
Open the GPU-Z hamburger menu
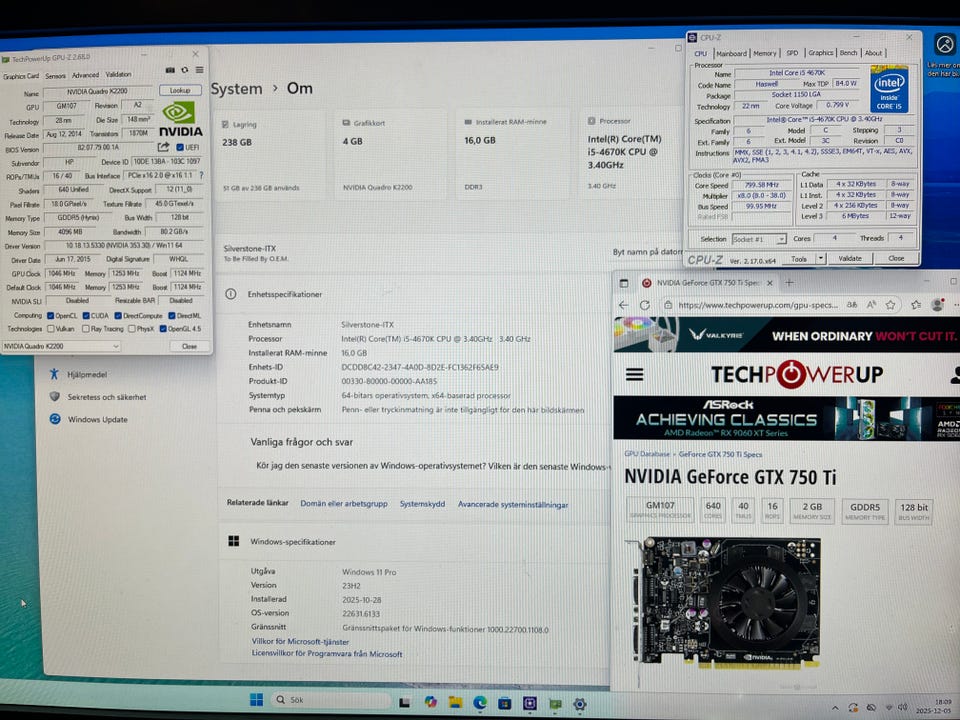(200, 70)
